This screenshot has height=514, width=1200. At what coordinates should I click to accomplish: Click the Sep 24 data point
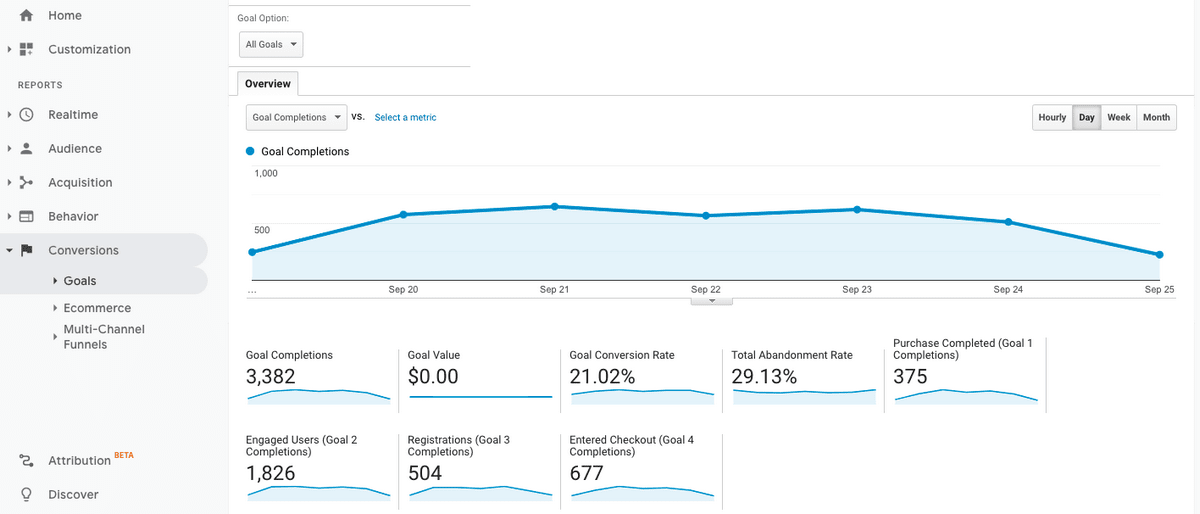pos(1008,222)
